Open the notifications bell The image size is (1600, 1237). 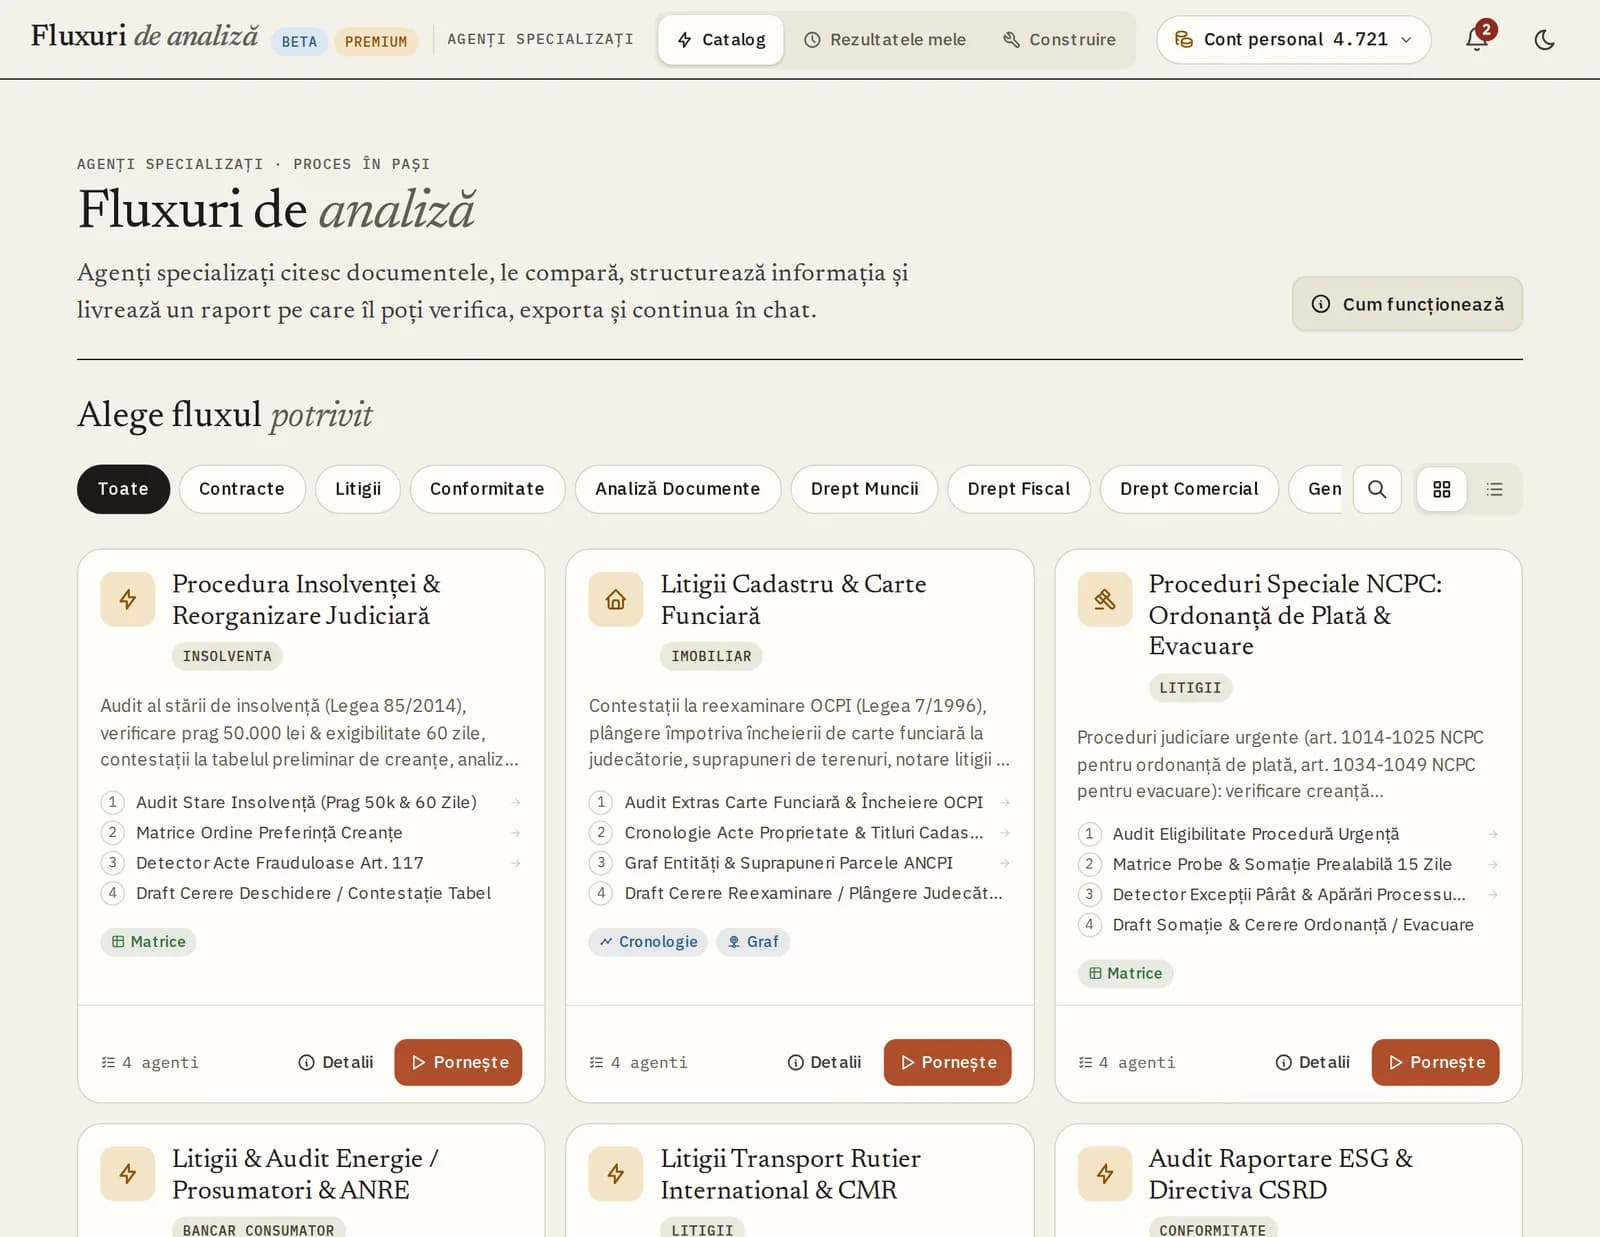click(x=1477, y=39)
